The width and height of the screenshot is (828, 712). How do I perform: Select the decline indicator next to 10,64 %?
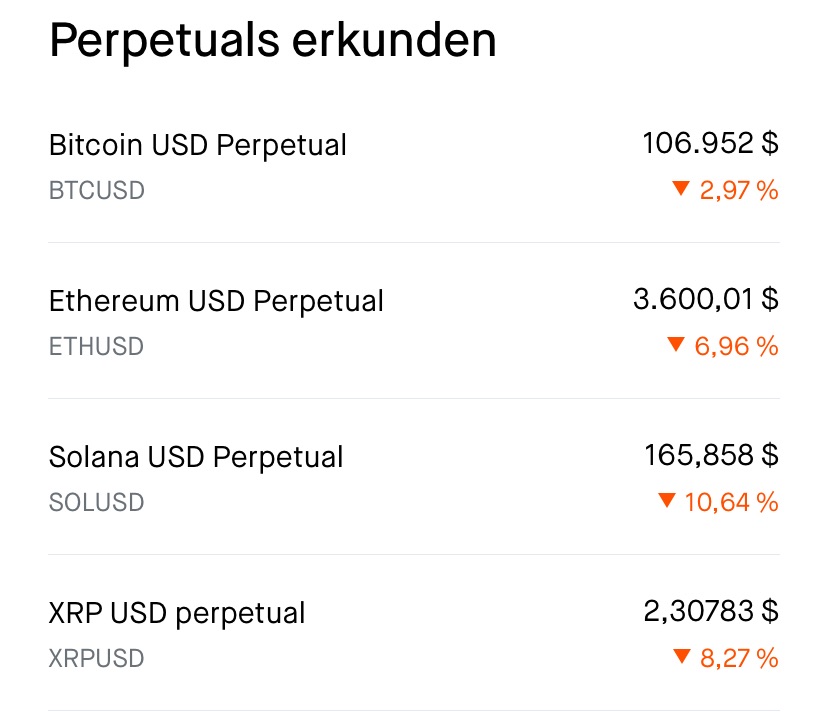point(668,502)
